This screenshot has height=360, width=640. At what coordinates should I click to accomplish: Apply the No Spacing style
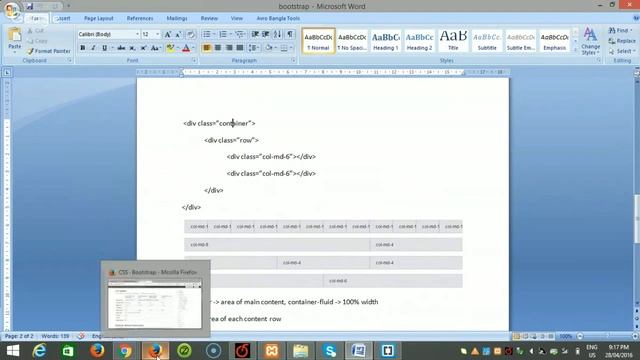[352, 40]
